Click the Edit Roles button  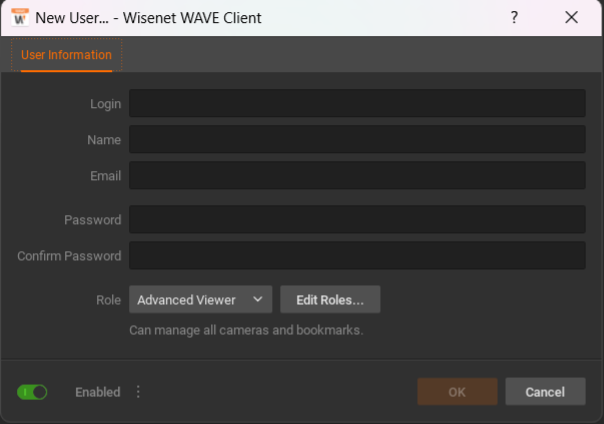point(330,299)
